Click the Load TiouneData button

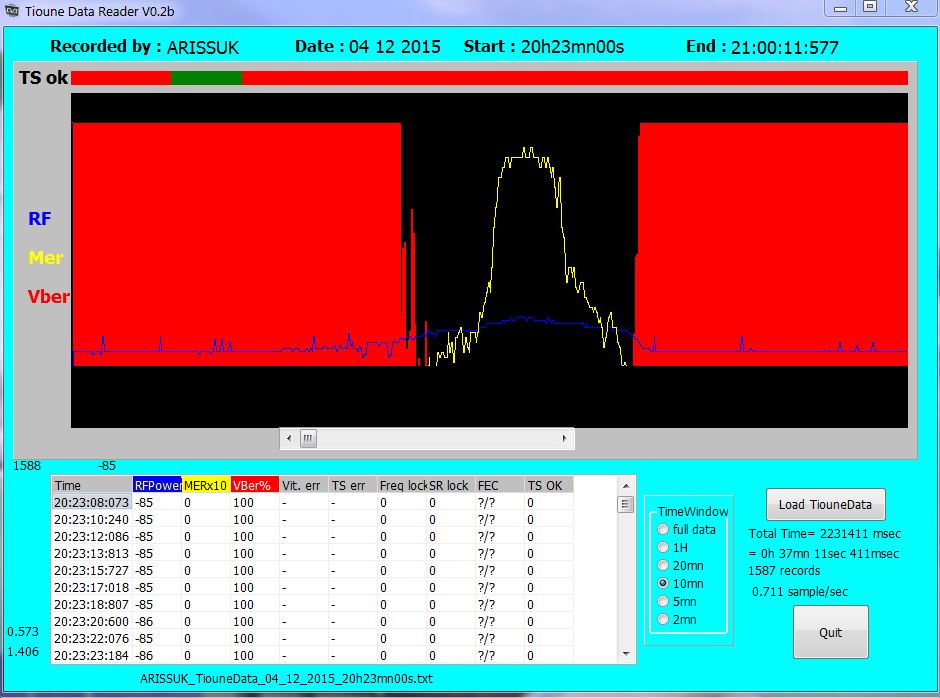tap(825, 505)
